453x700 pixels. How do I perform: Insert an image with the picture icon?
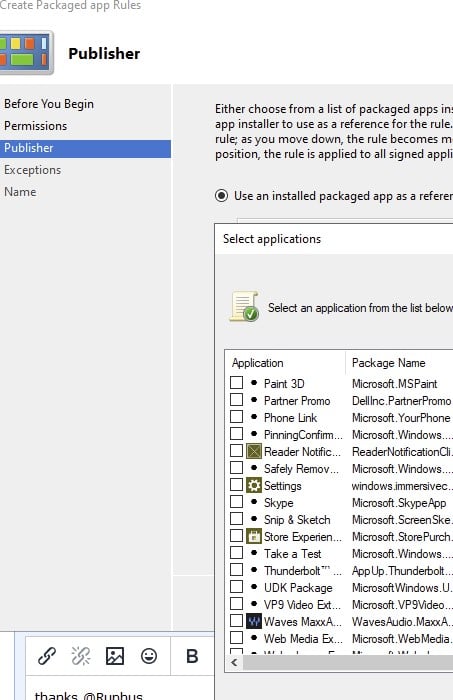(115, 656)
